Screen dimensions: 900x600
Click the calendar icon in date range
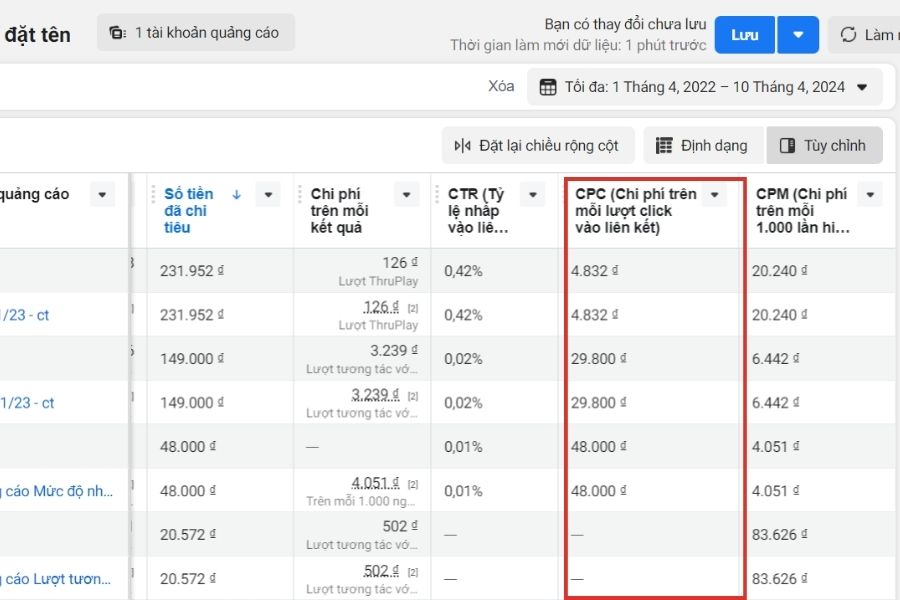click(548, 87)
